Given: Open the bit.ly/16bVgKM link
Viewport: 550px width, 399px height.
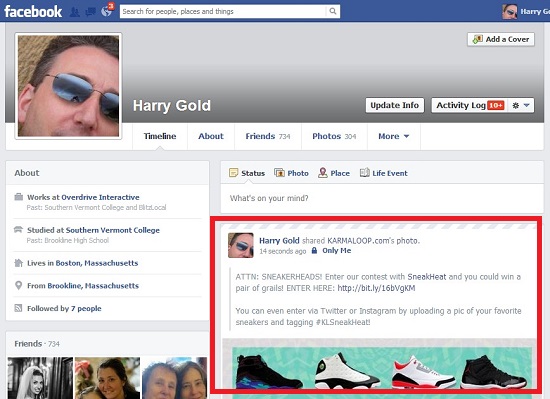Looking at the screenshot, I should pyautogui.click(x=376, y=288).
